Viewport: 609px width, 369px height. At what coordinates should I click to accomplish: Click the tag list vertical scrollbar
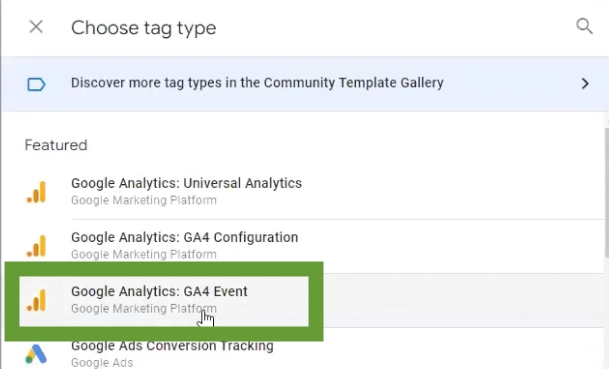click(x=606, y=192)
